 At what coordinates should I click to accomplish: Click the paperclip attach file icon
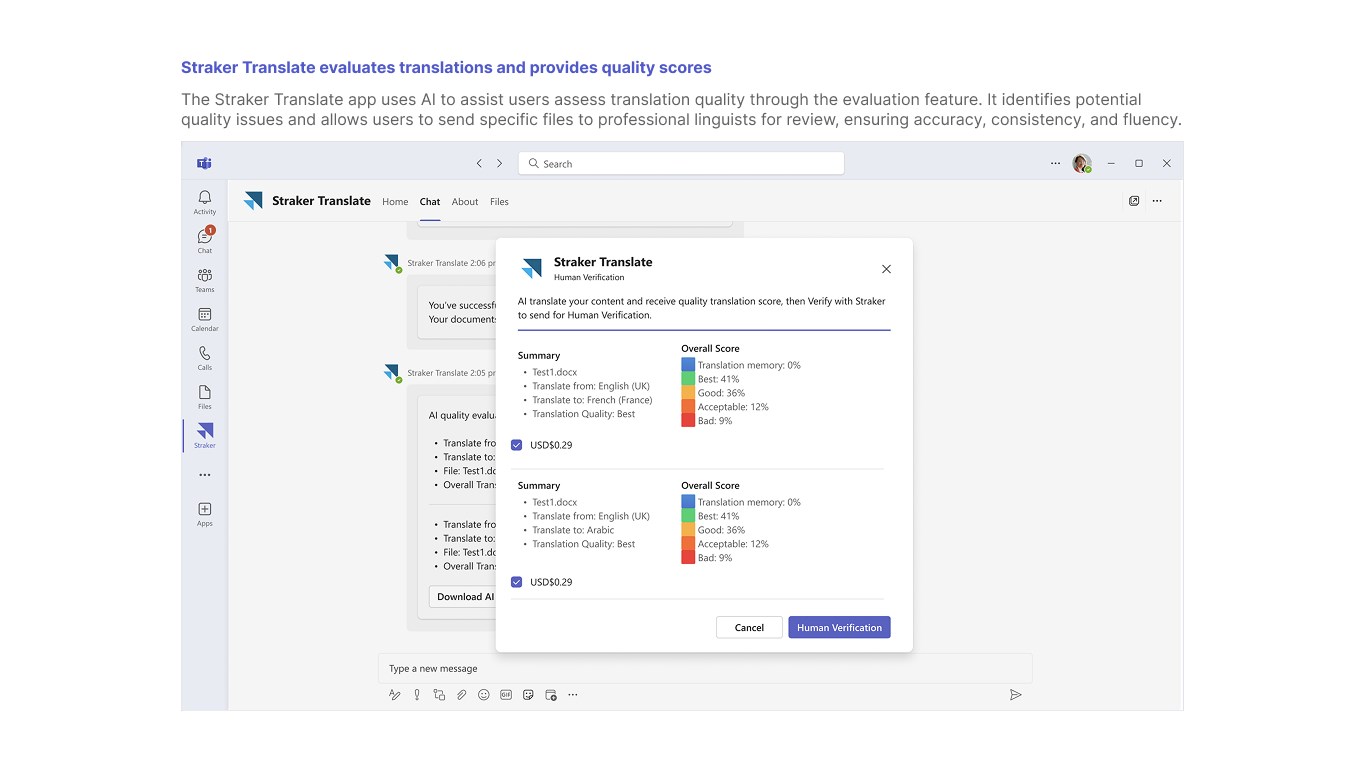coord(461,695)
